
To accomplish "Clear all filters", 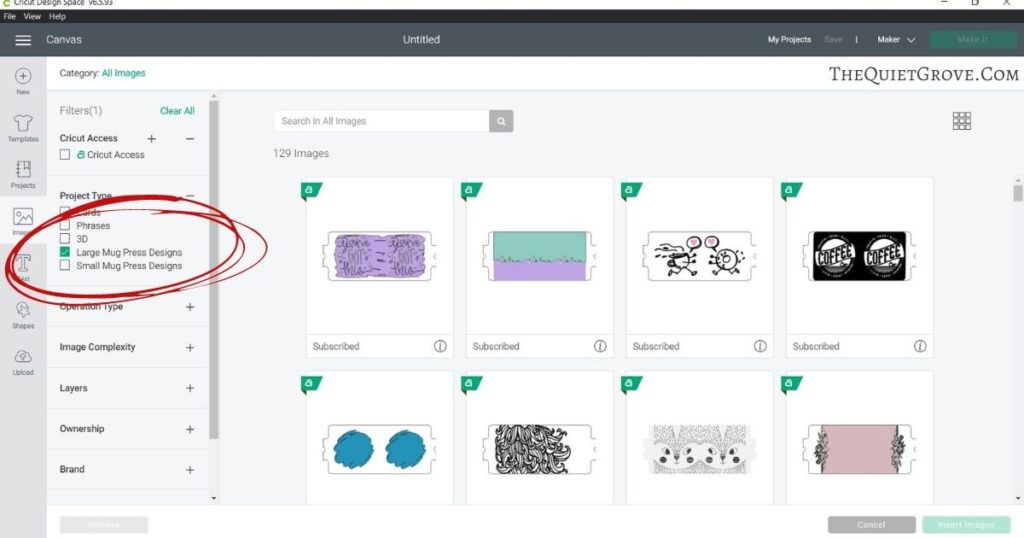I will point(177,111).
